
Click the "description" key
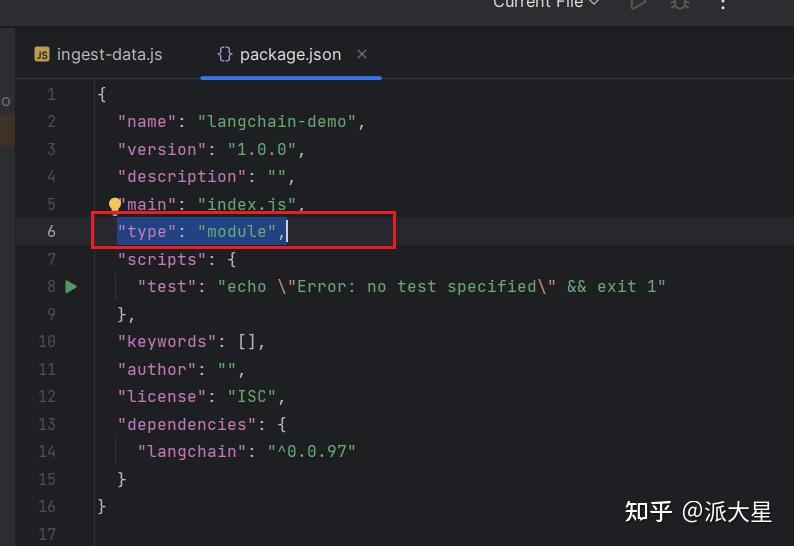tap(182, 177)
